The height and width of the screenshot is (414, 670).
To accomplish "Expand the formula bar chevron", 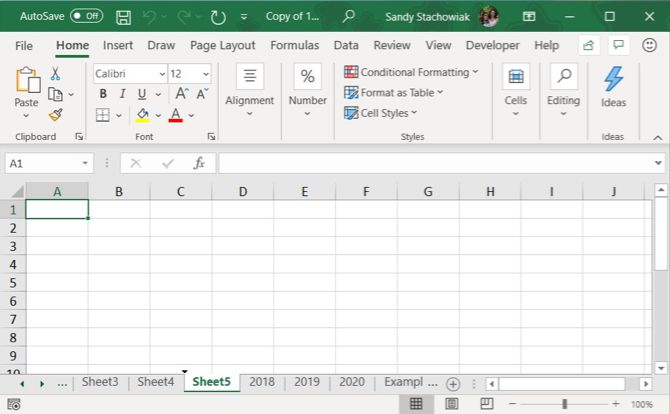I will tap(658, 163).
